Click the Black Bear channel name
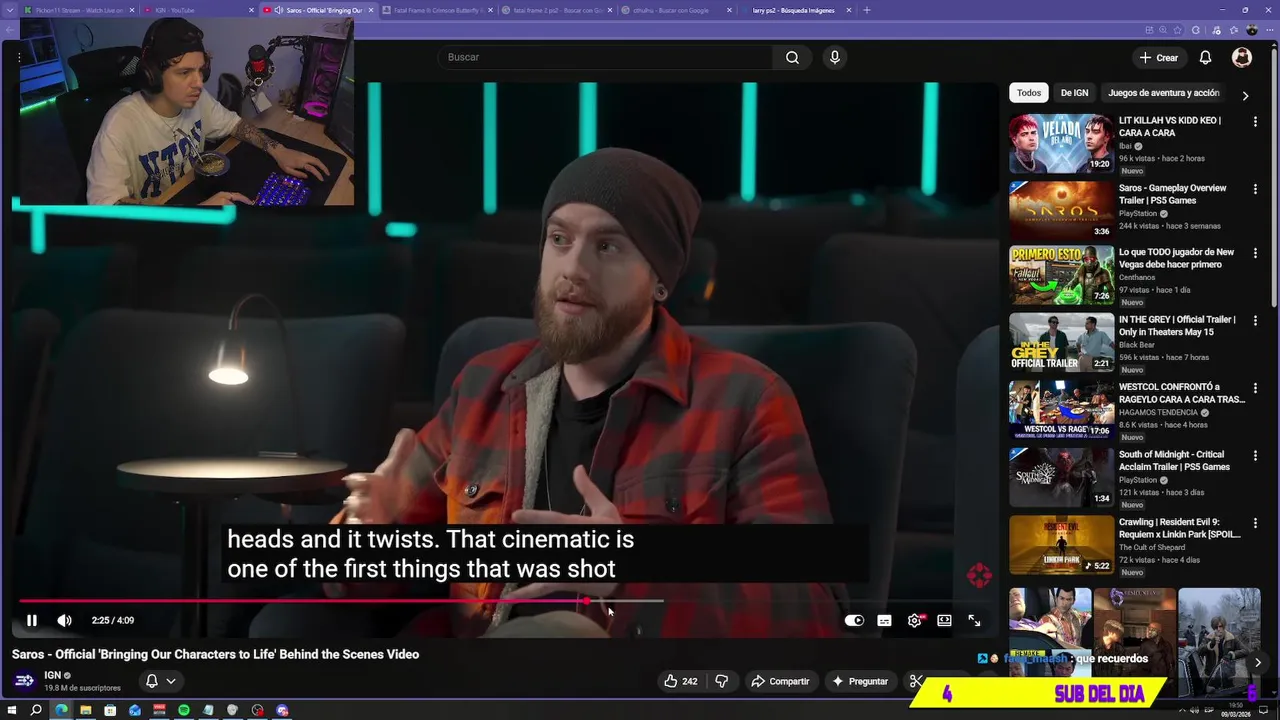The width and height of the screenshot is (1280, 720). click(1137, 345)
